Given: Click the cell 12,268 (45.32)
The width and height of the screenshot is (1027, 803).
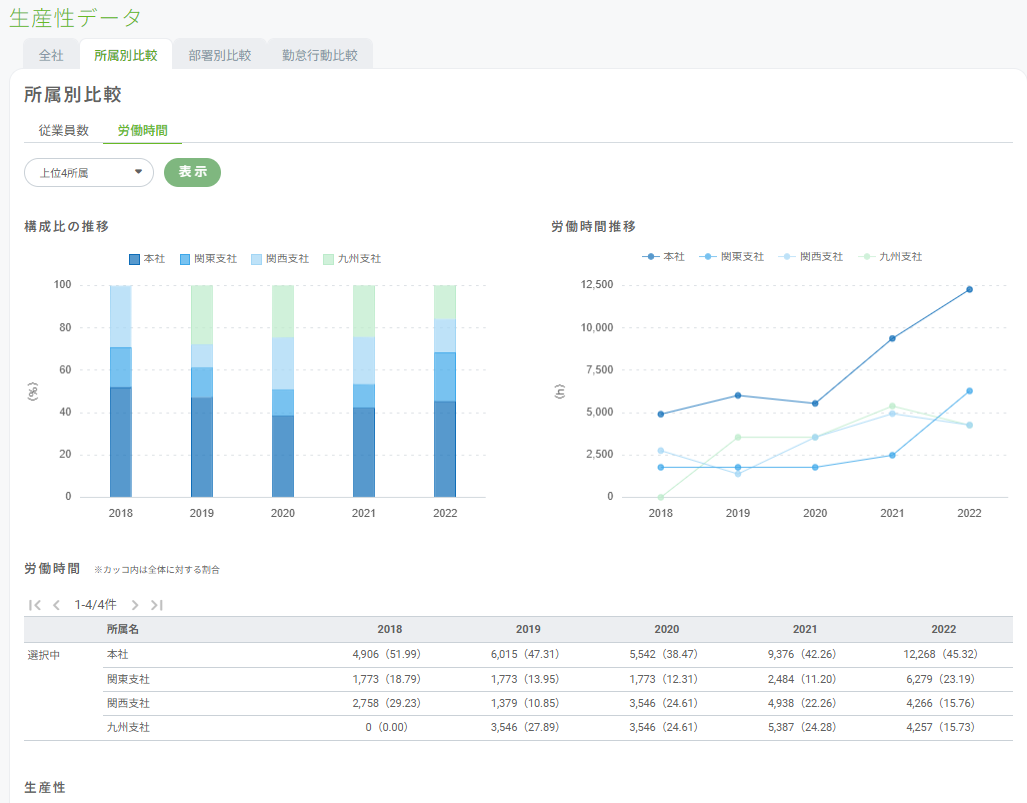Looking at the screenshot, I should [941, 654].
